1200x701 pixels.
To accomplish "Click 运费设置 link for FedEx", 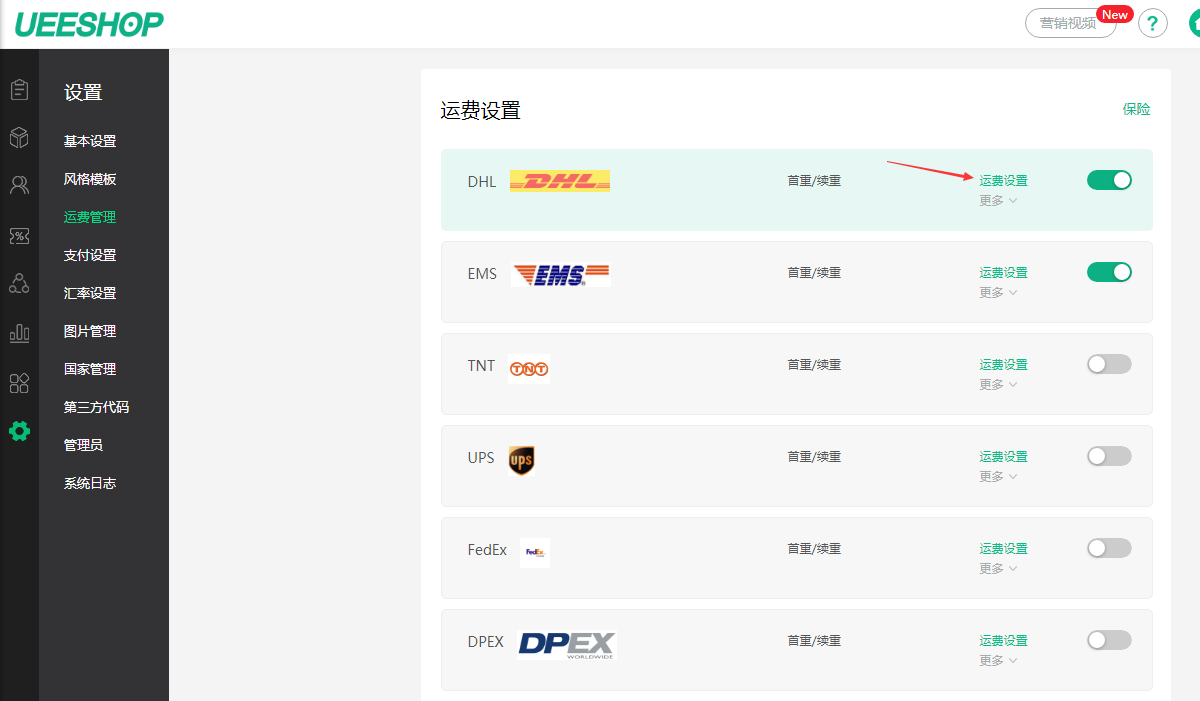I will click(x=1003, y=549).
